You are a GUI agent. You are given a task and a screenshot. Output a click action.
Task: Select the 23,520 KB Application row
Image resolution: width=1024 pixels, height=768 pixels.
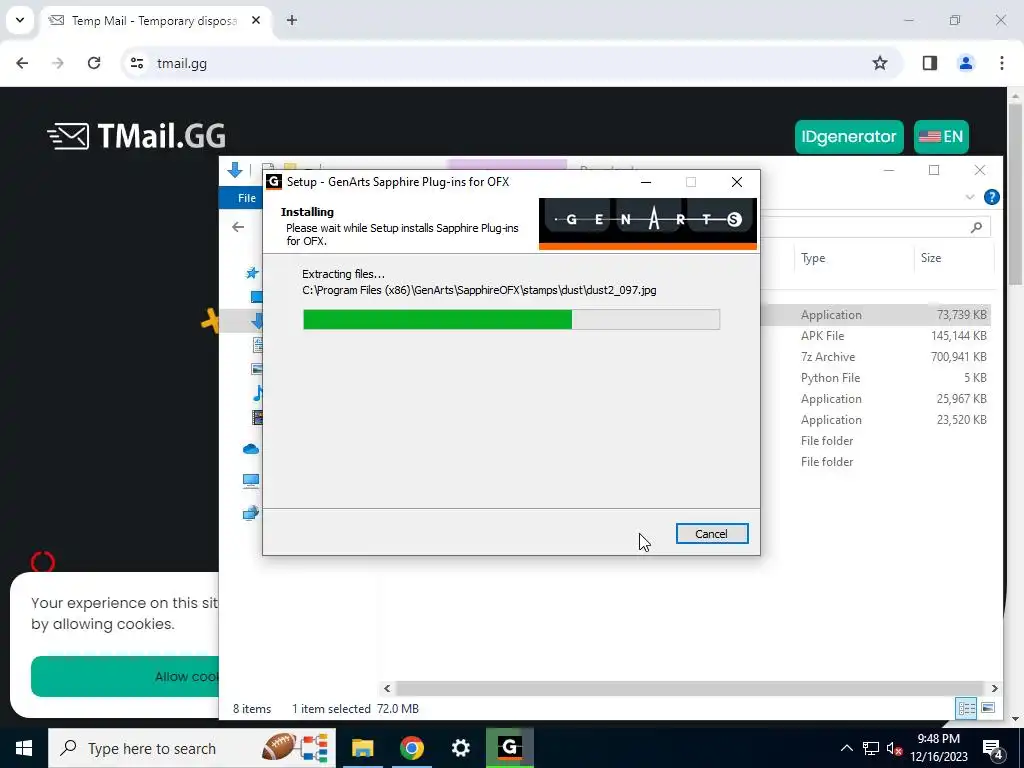click(875, 419)
